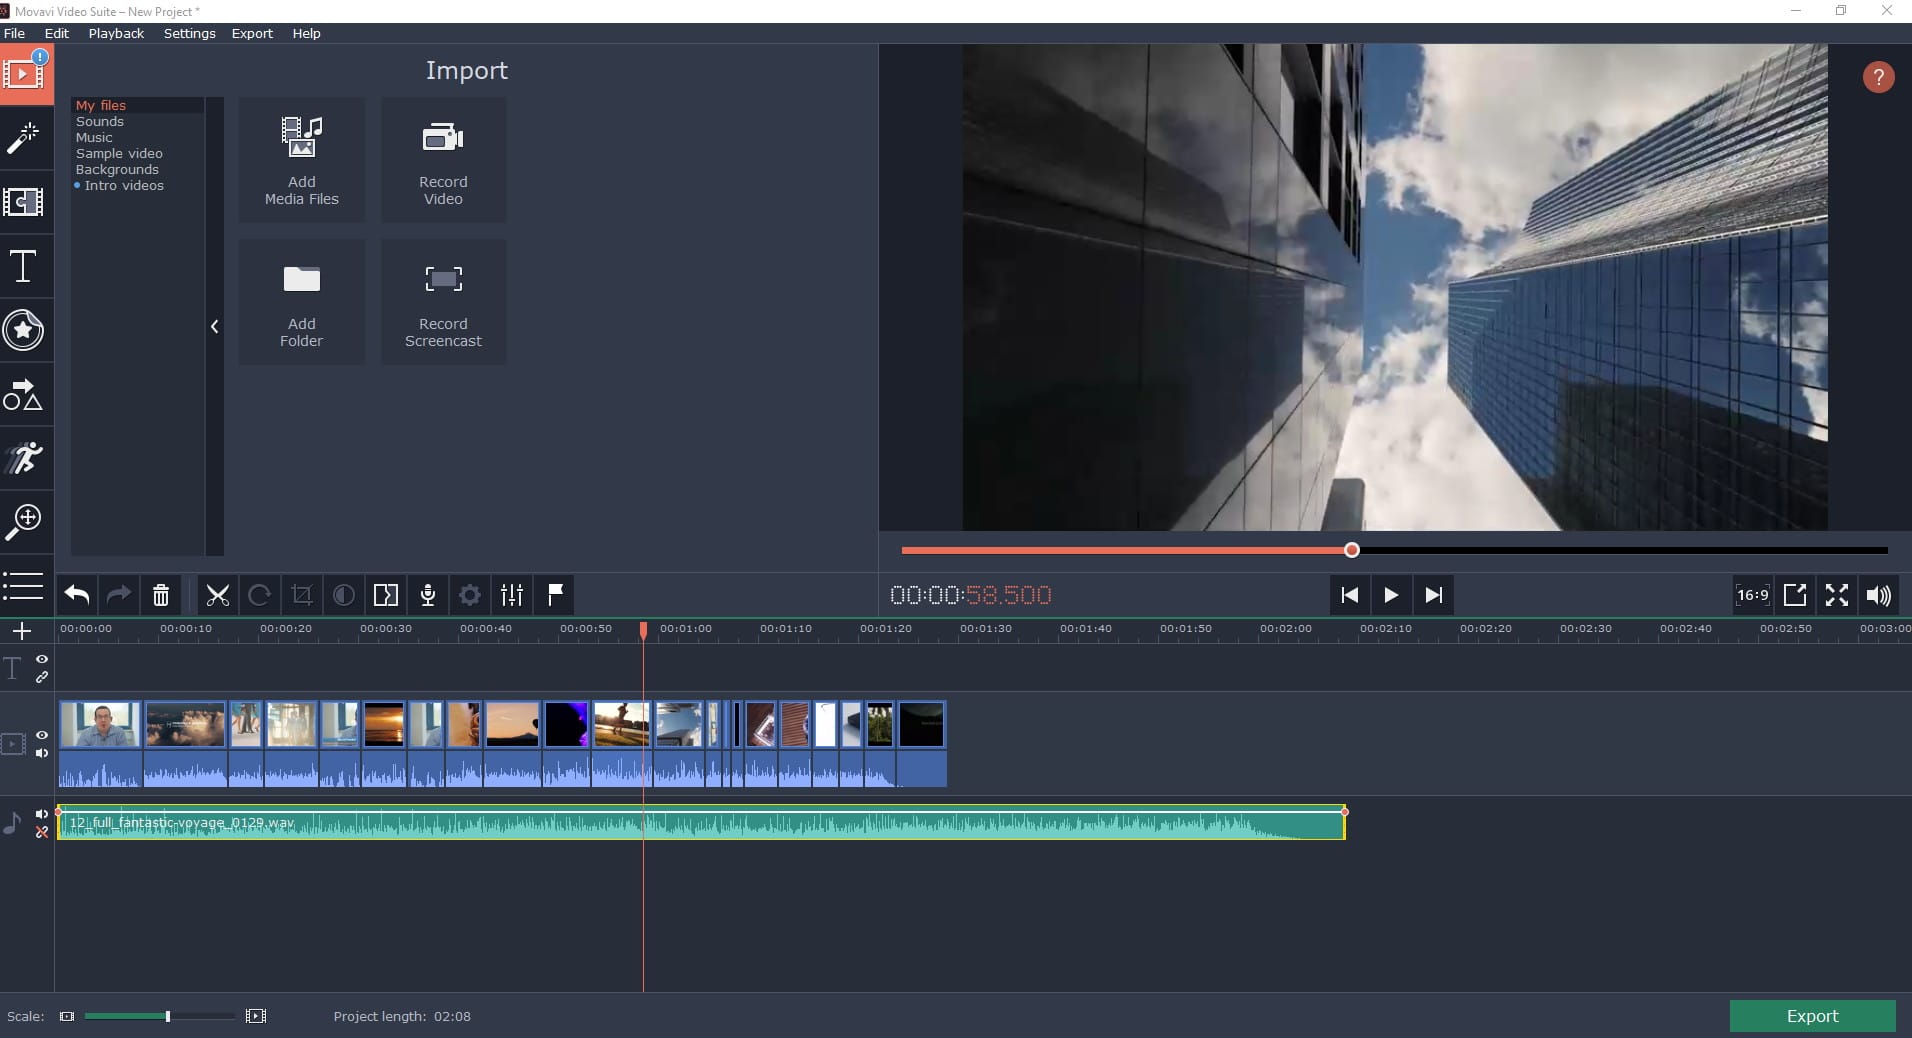1912x1038 pixels.
Task: Open the Import tab in the left sidebar
Action: [26, 74]
